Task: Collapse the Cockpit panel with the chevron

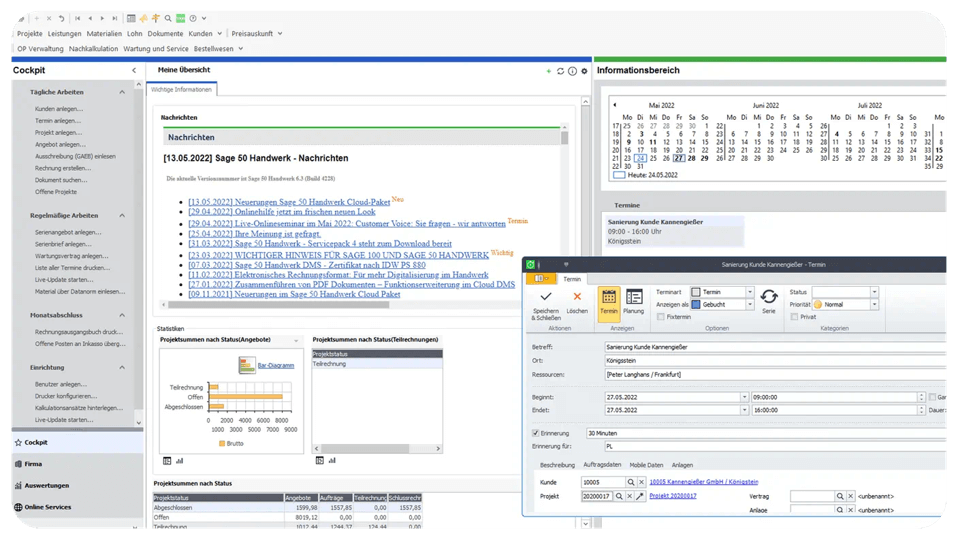Action: (134, 71)
